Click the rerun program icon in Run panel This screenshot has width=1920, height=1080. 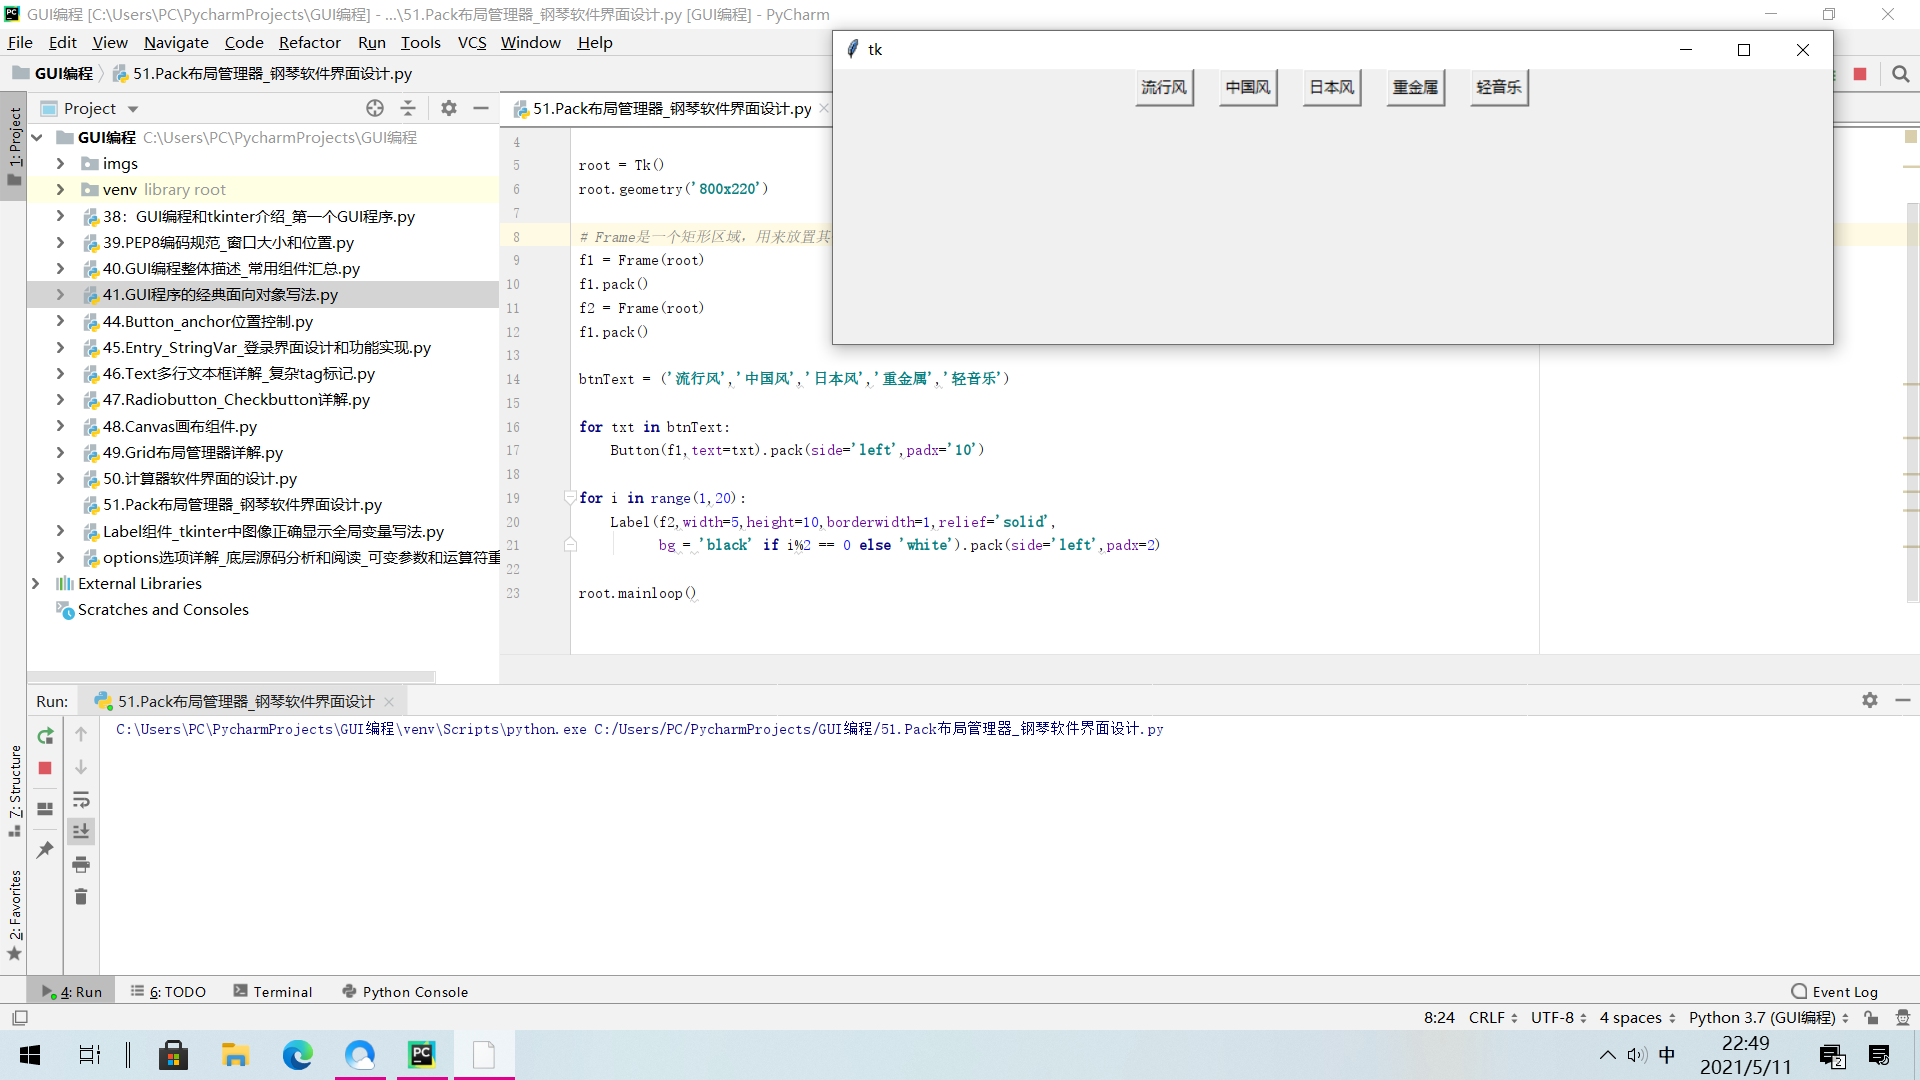45,736
